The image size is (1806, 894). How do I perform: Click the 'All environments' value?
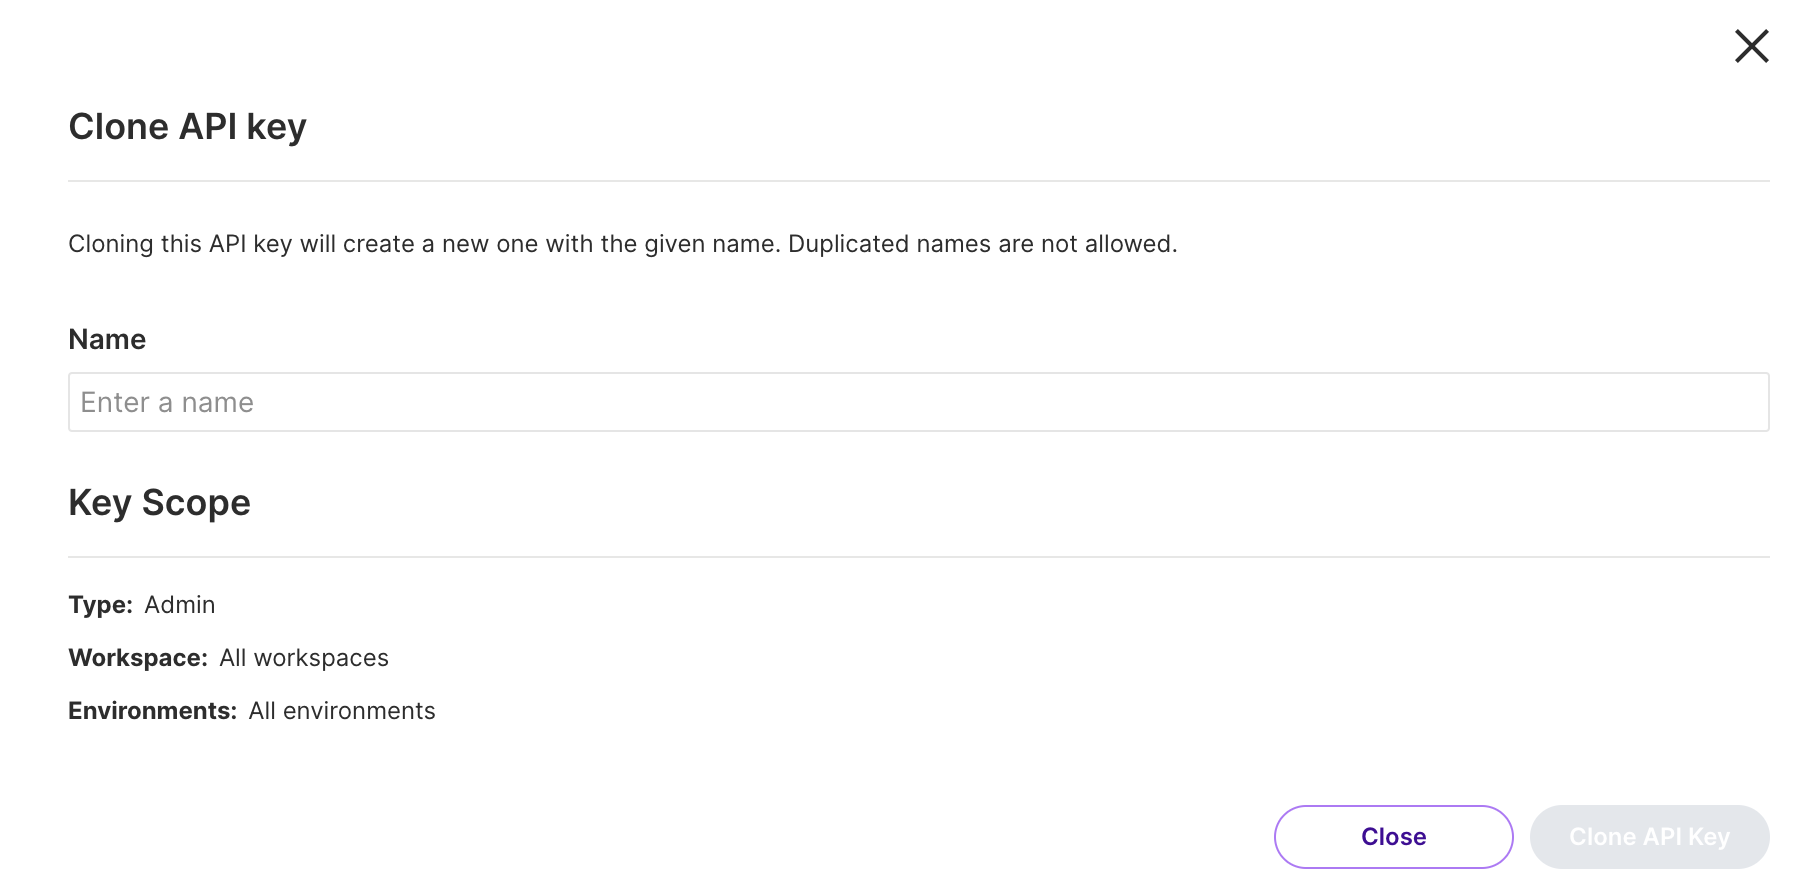coord(342,711)
